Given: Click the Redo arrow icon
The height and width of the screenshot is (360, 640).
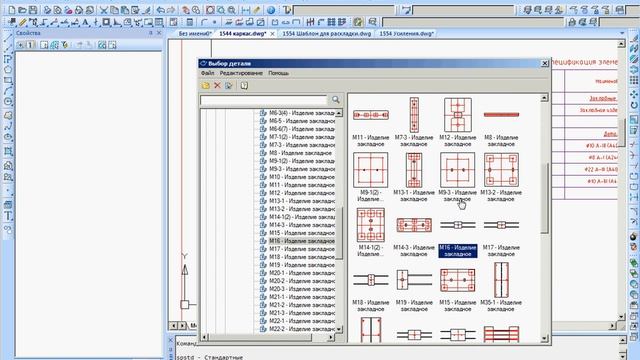Looking at the screenshot, I should 171,10.
